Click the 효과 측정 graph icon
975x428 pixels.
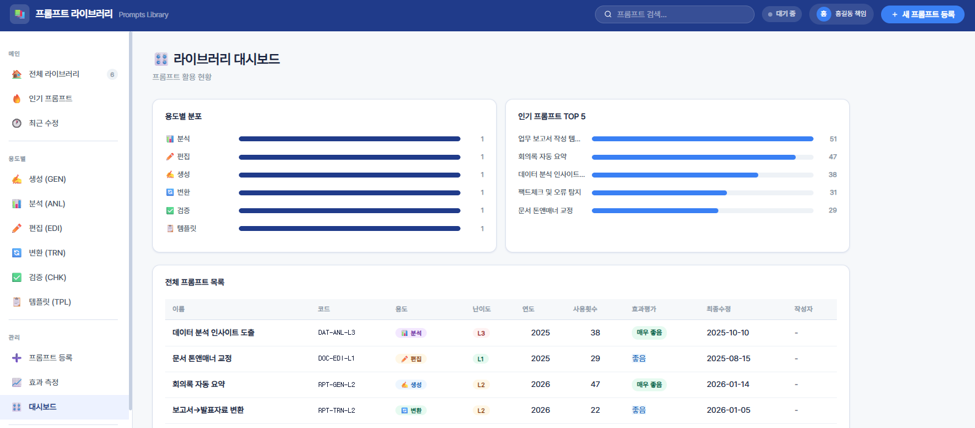click(x=17, y=382)
